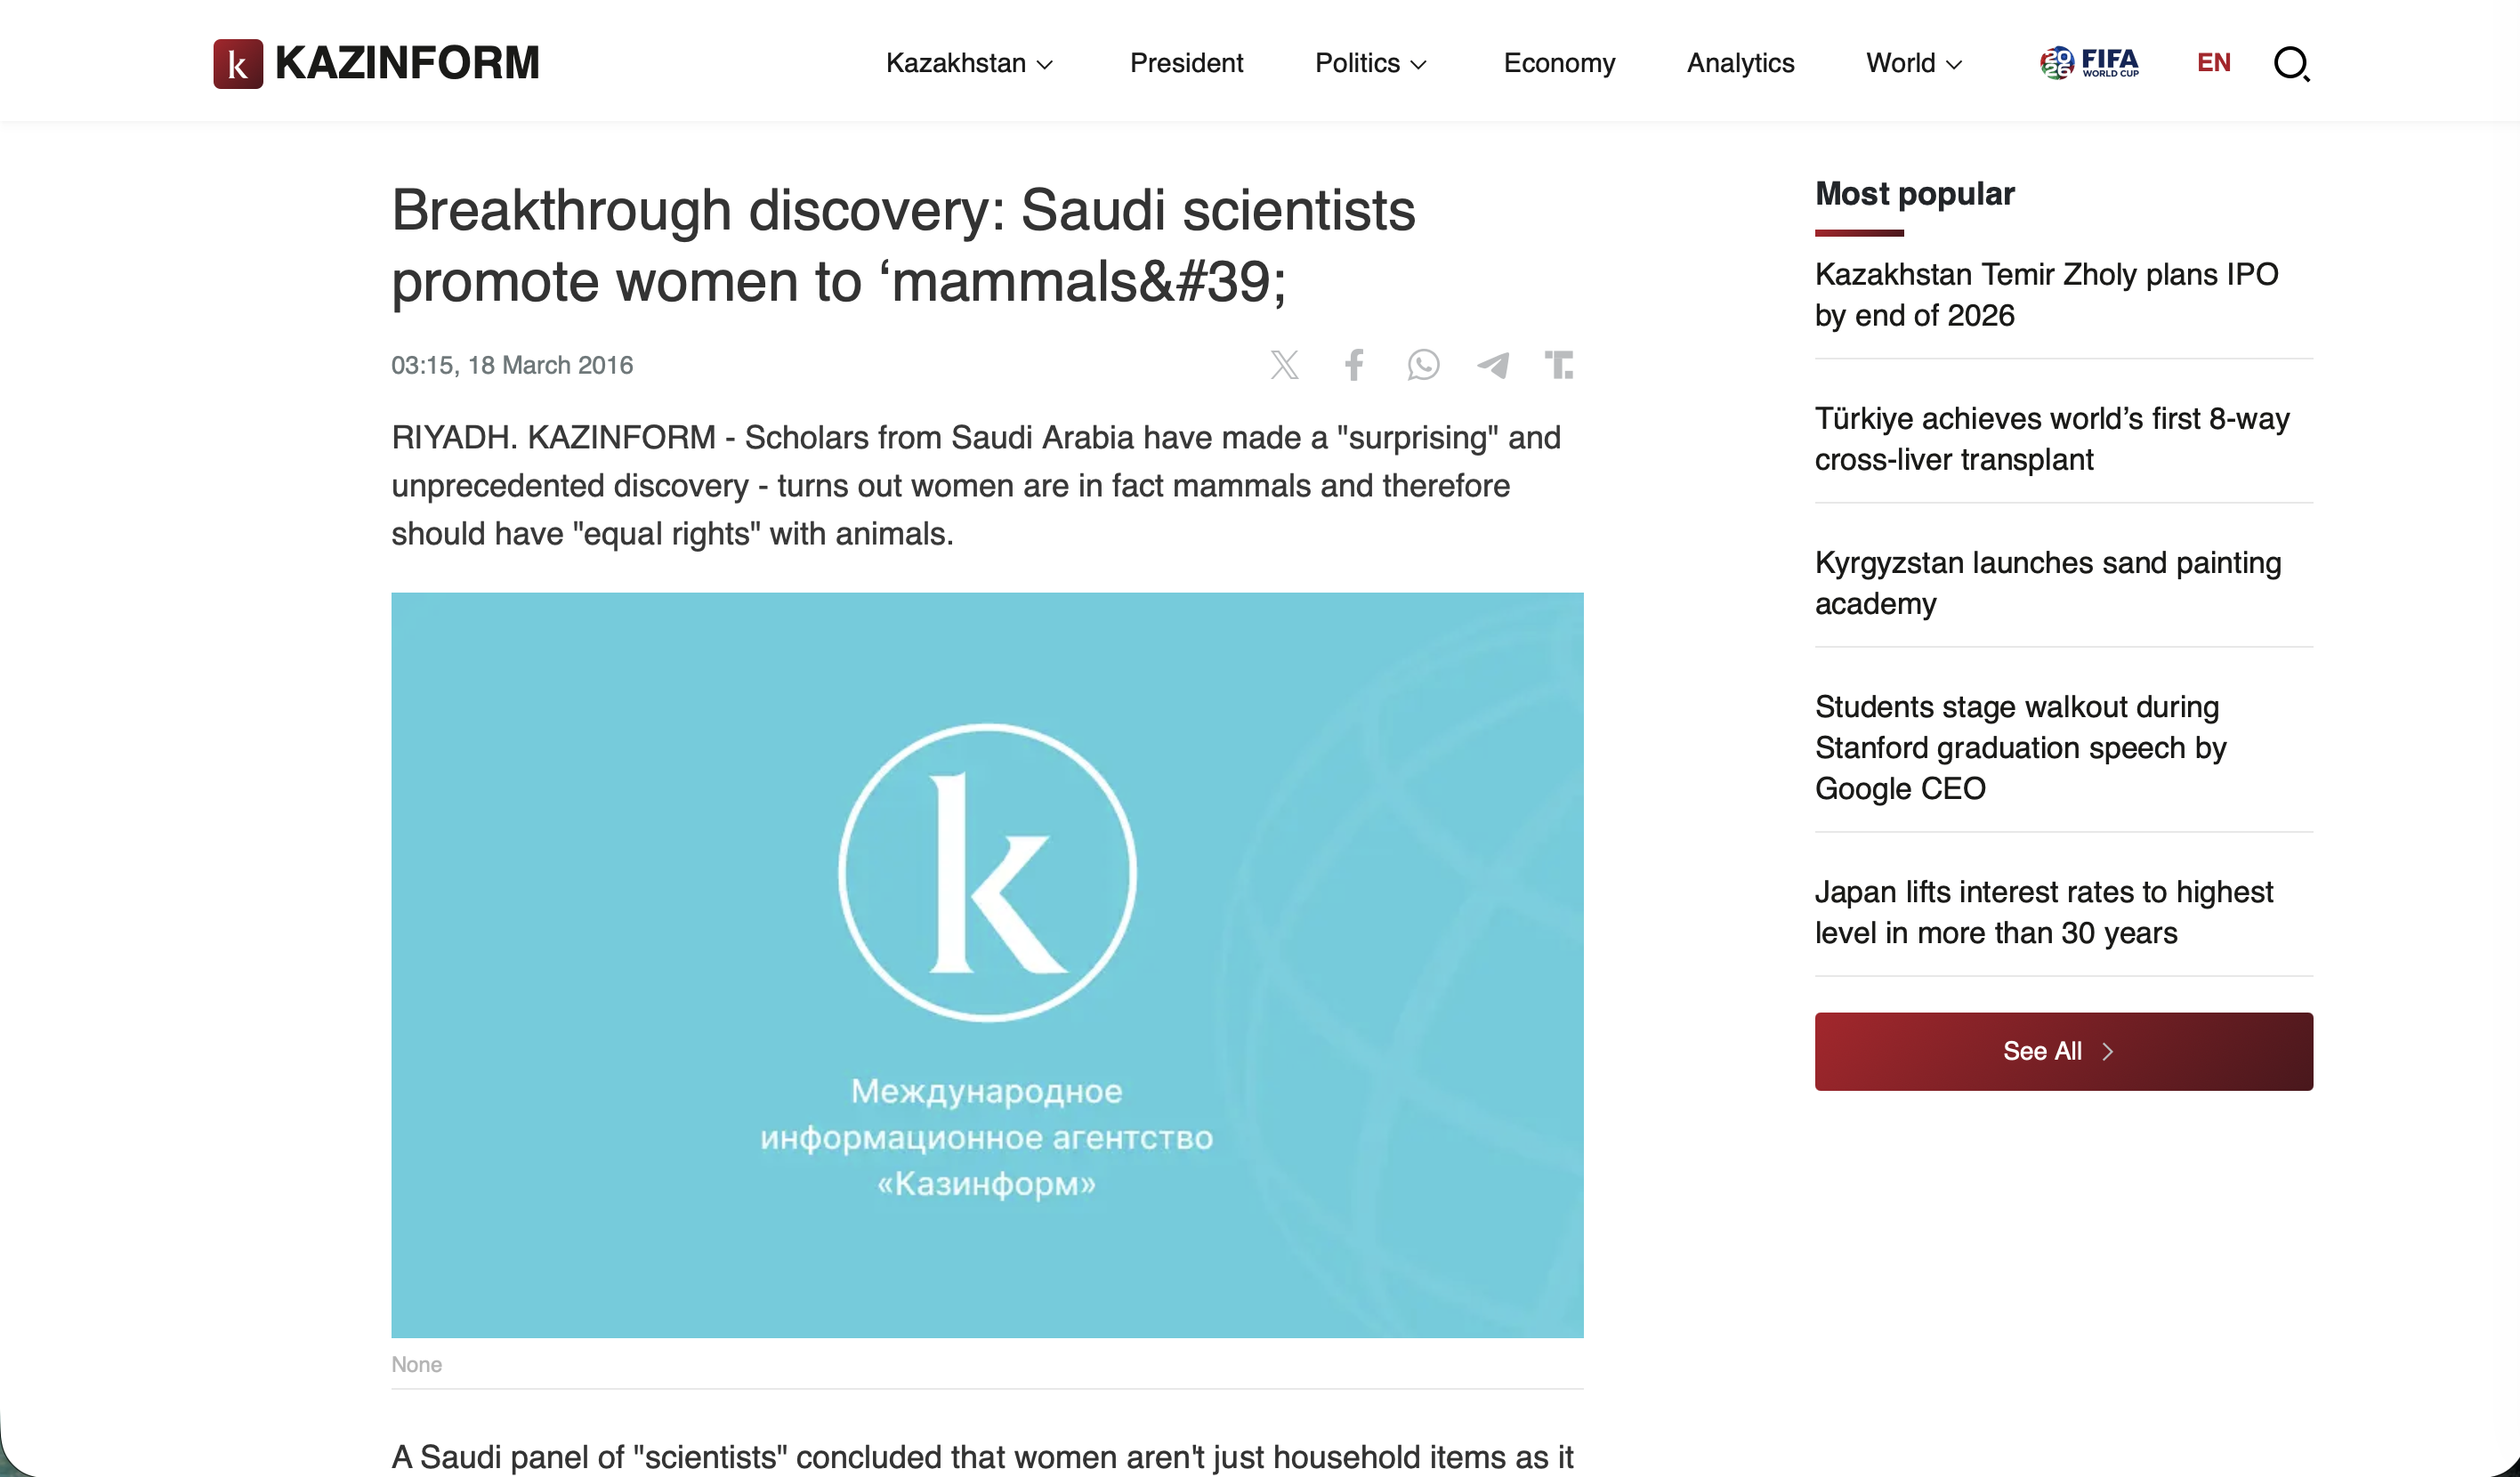This screenshot has height=1477, width=2520.
Task: Open the Economy menu item
Action: click(x=1559, y=63)
